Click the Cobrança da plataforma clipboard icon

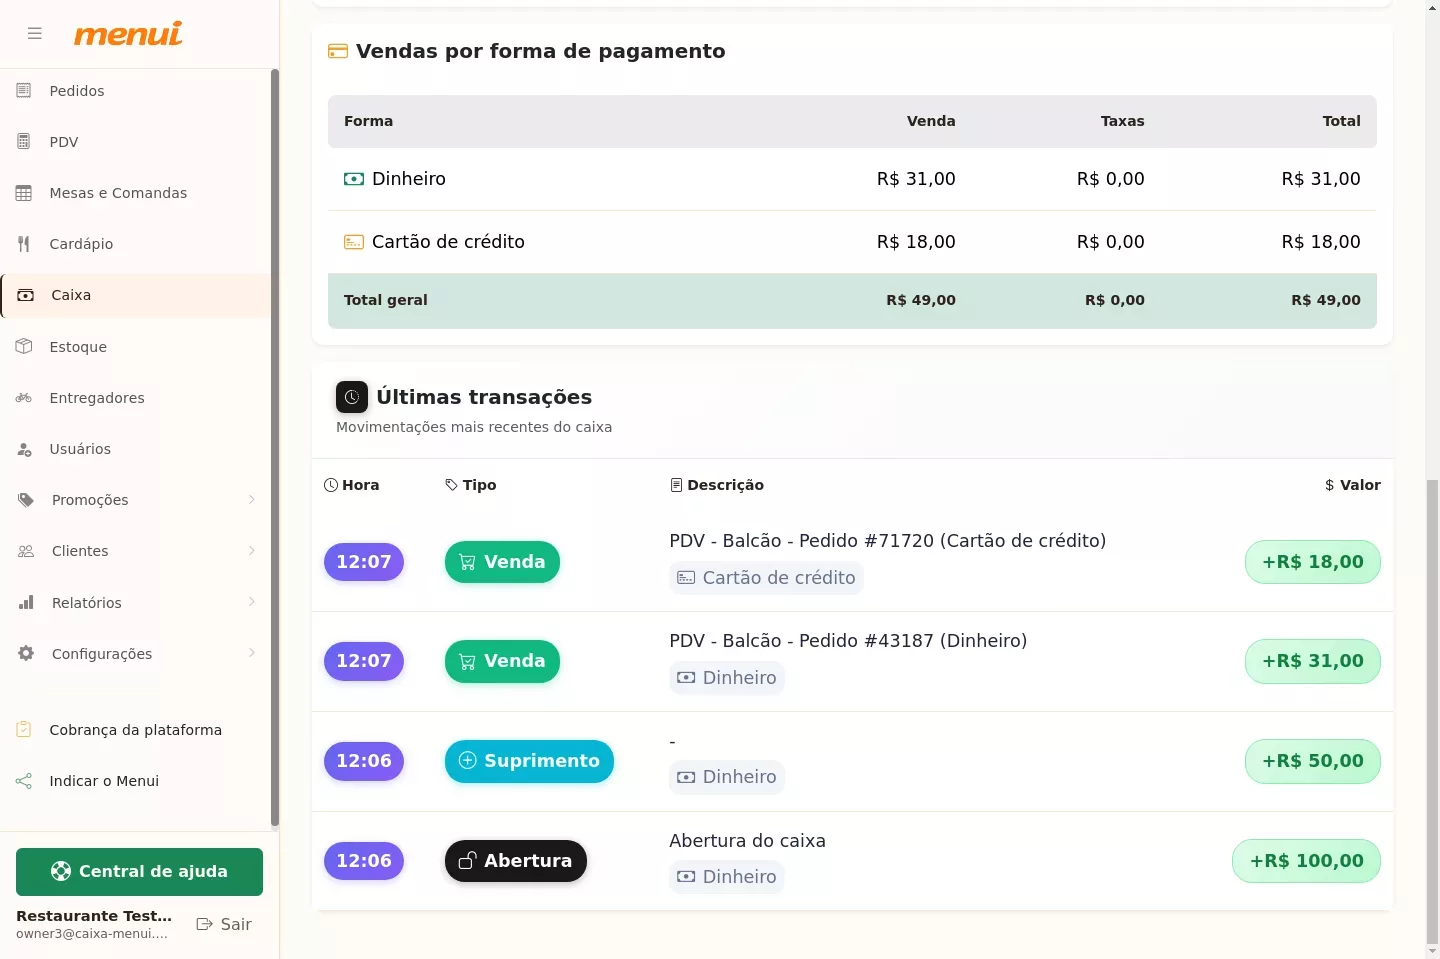(x=24, y=730)
